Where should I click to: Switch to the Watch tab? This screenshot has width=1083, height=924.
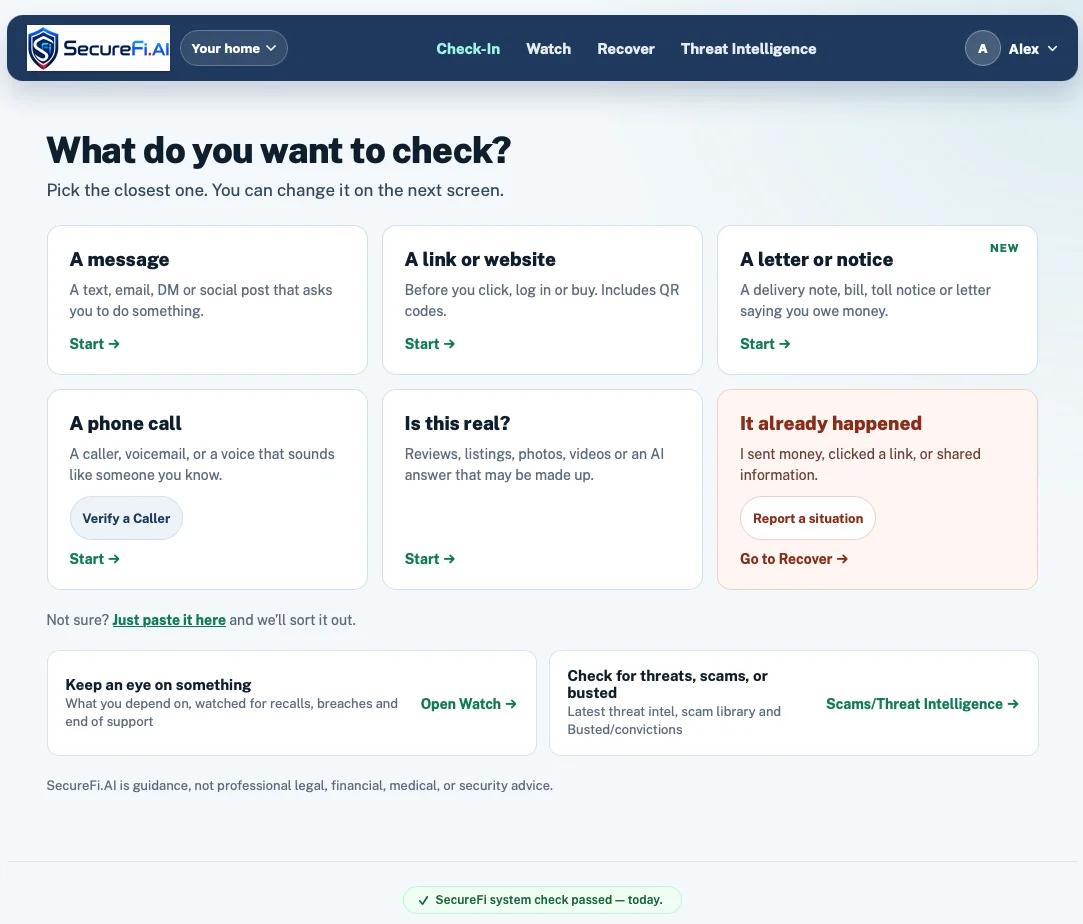548,49
